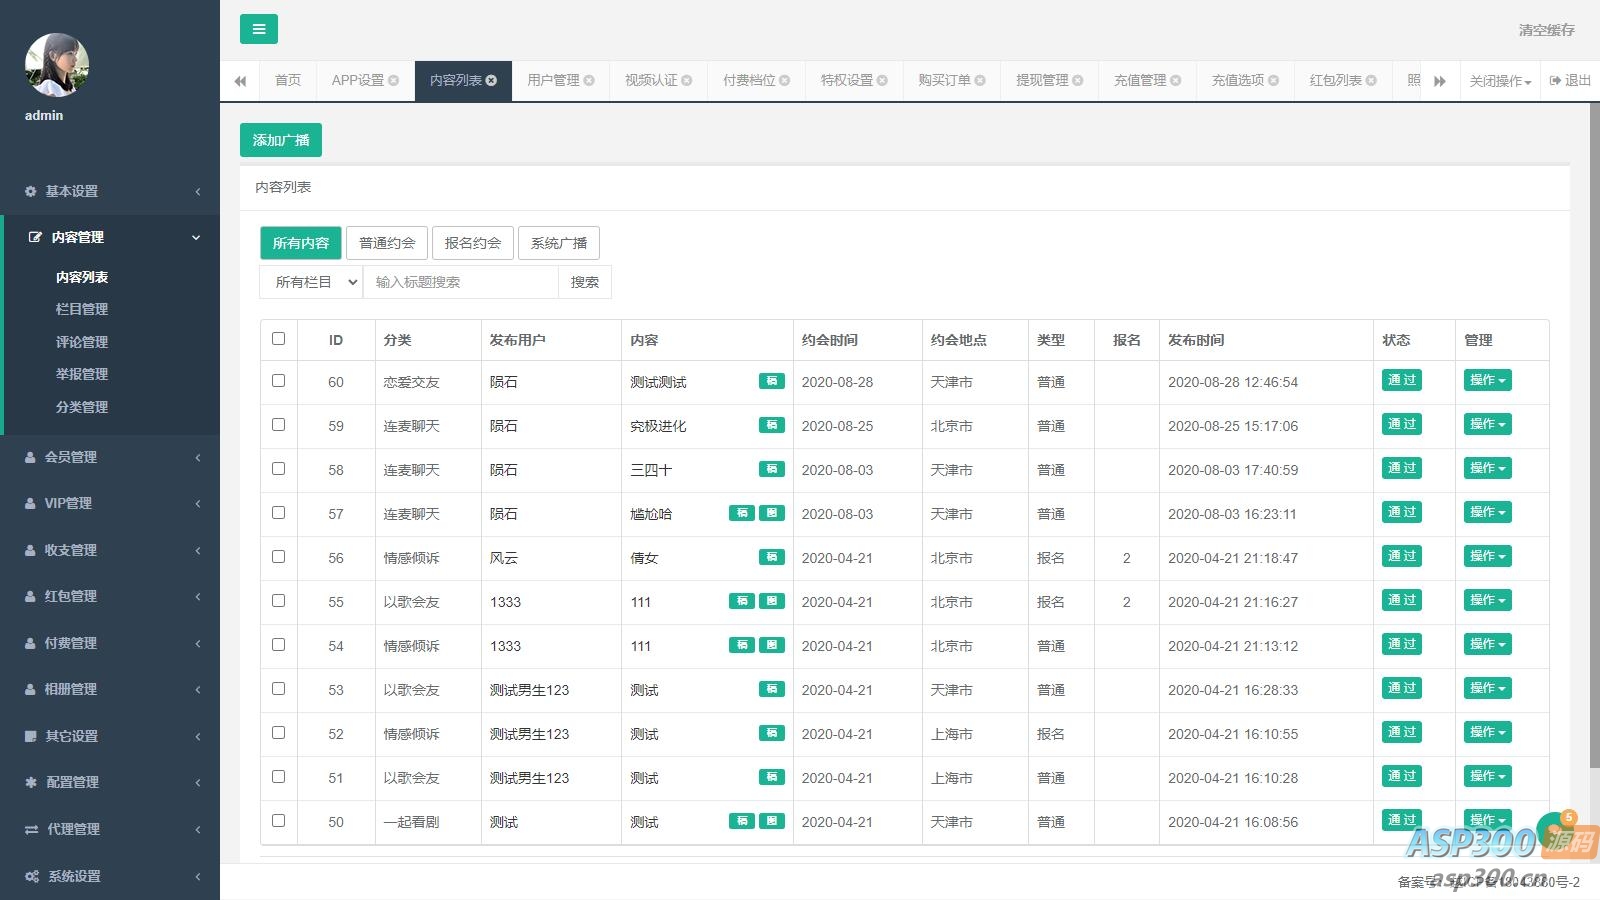
Task: Click the 添加广播 button
Action: point(281,140)
